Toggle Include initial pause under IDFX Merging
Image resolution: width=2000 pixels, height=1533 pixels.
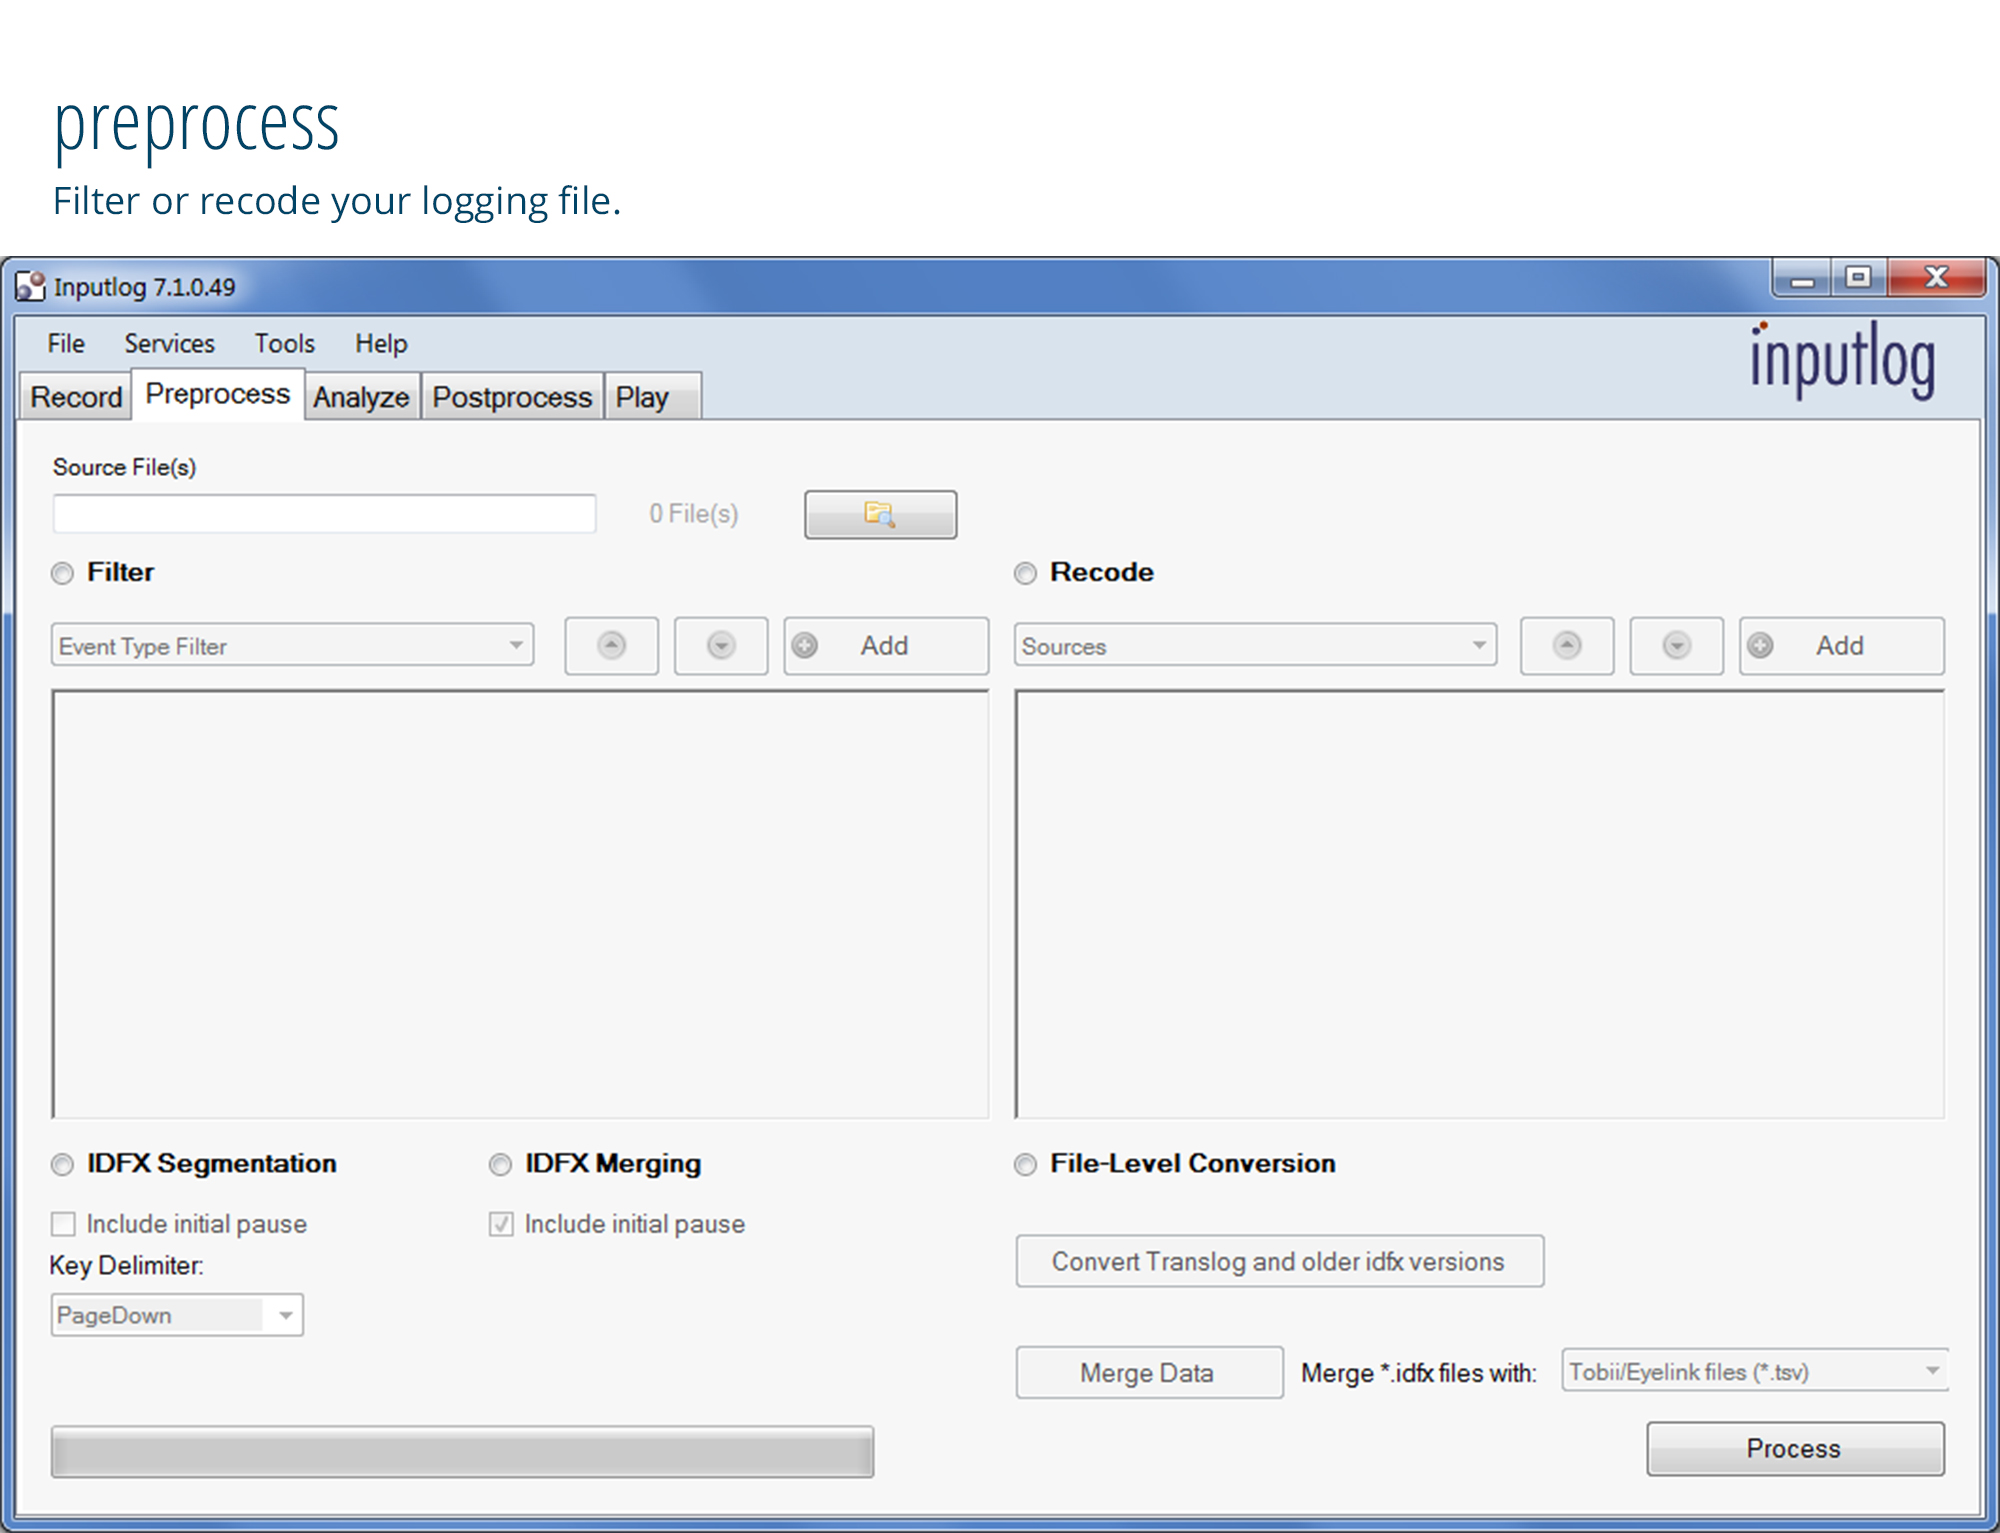tap(501, 1224)
